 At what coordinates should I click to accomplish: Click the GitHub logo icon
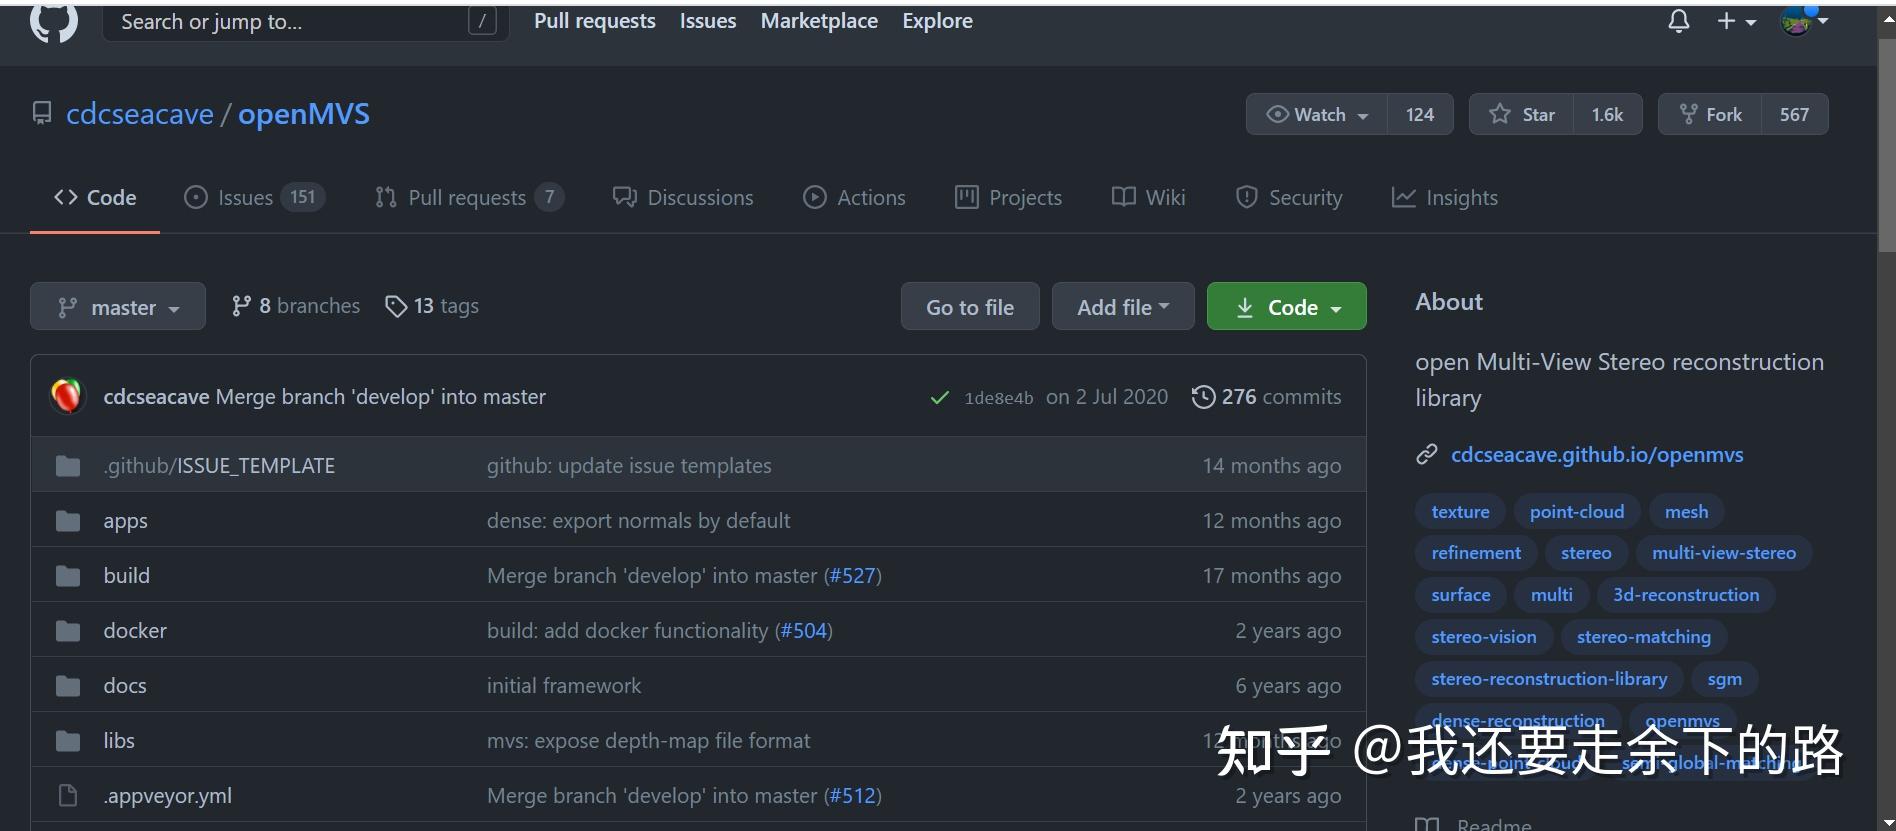54,22
